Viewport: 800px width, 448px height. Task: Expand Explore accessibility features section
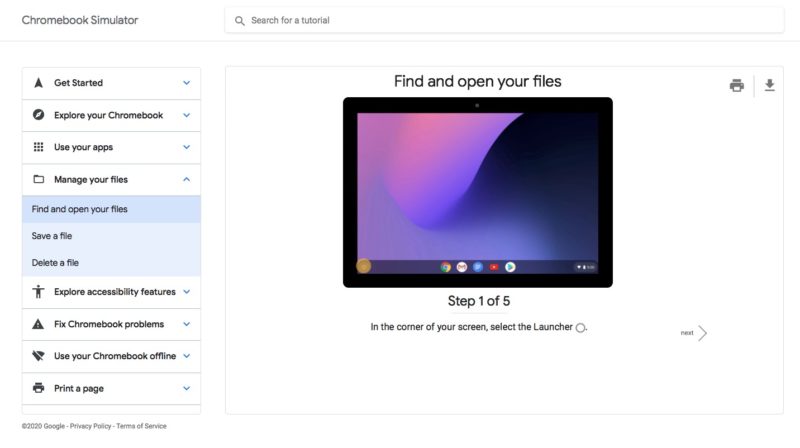pos(111,292)
